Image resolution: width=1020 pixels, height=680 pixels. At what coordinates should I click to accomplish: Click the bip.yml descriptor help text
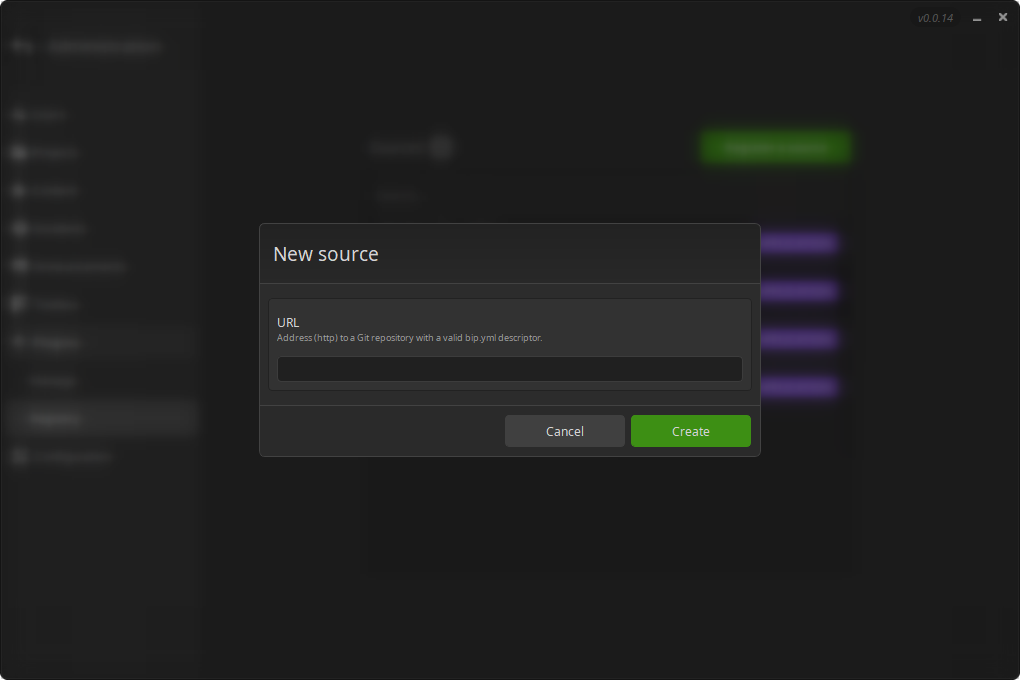click(x=409, y=338)
